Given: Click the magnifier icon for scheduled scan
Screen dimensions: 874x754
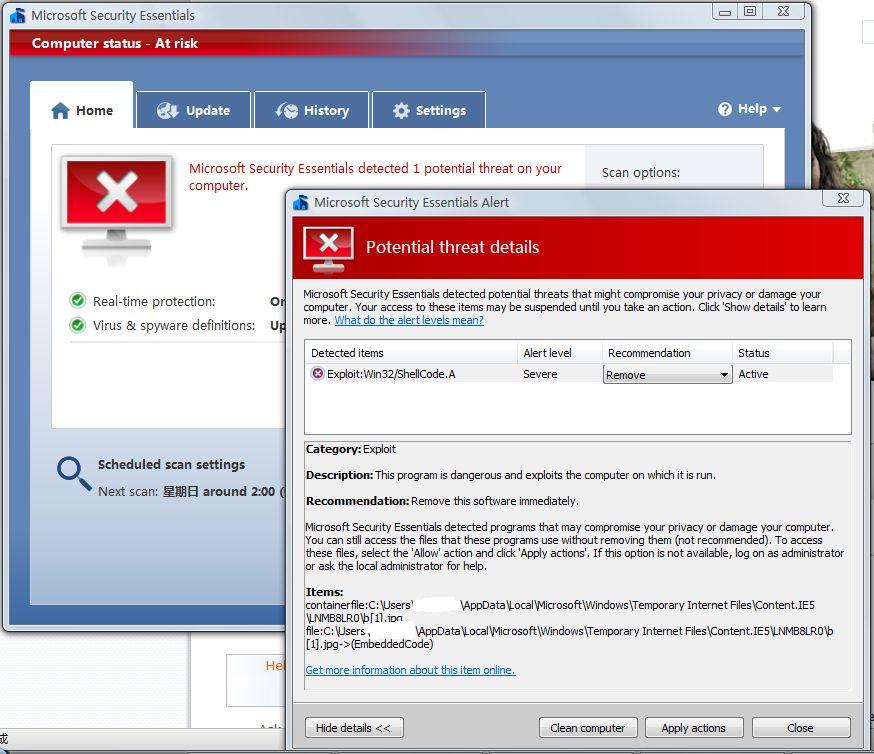Looking at the screenshot, I should (x=74, y=473).
